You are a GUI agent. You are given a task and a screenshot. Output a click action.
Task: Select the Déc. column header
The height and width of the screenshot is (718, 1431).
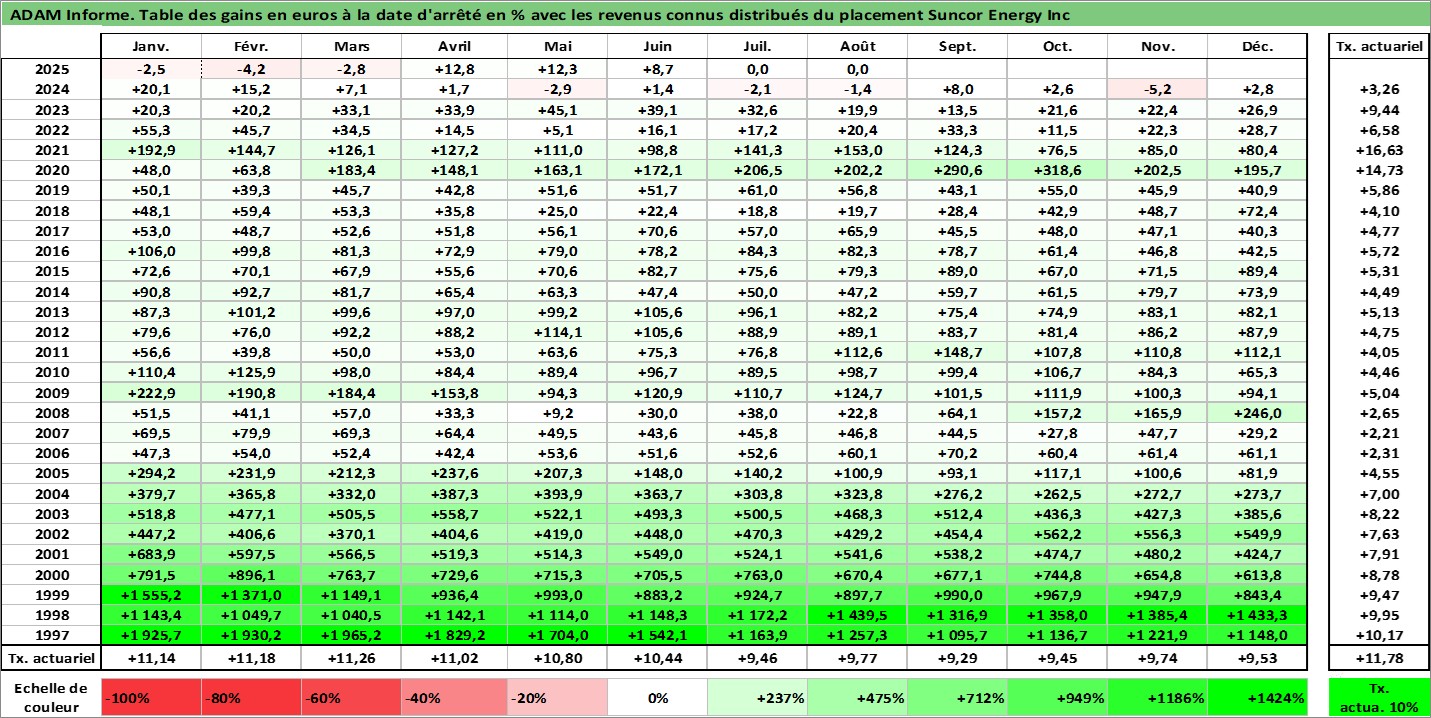tap(1257, 47)
